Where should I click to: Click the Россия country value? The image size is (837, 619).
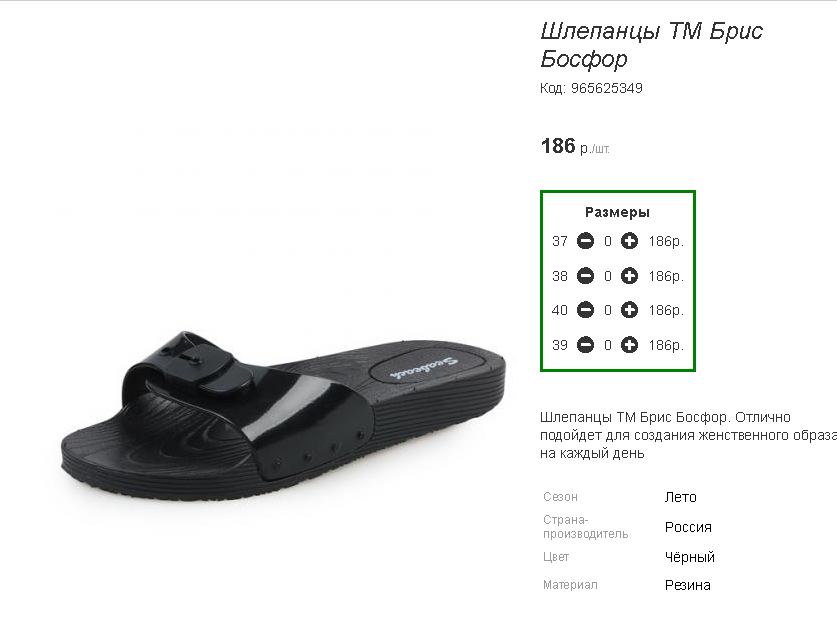point(688,527)
